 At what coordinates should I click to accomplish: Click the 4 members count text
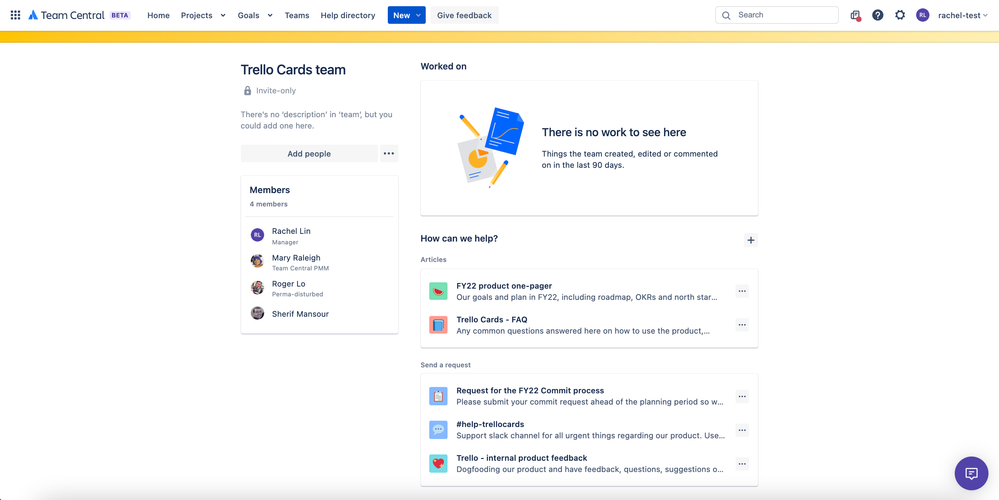pyautogui.click(x=268, y=204)
